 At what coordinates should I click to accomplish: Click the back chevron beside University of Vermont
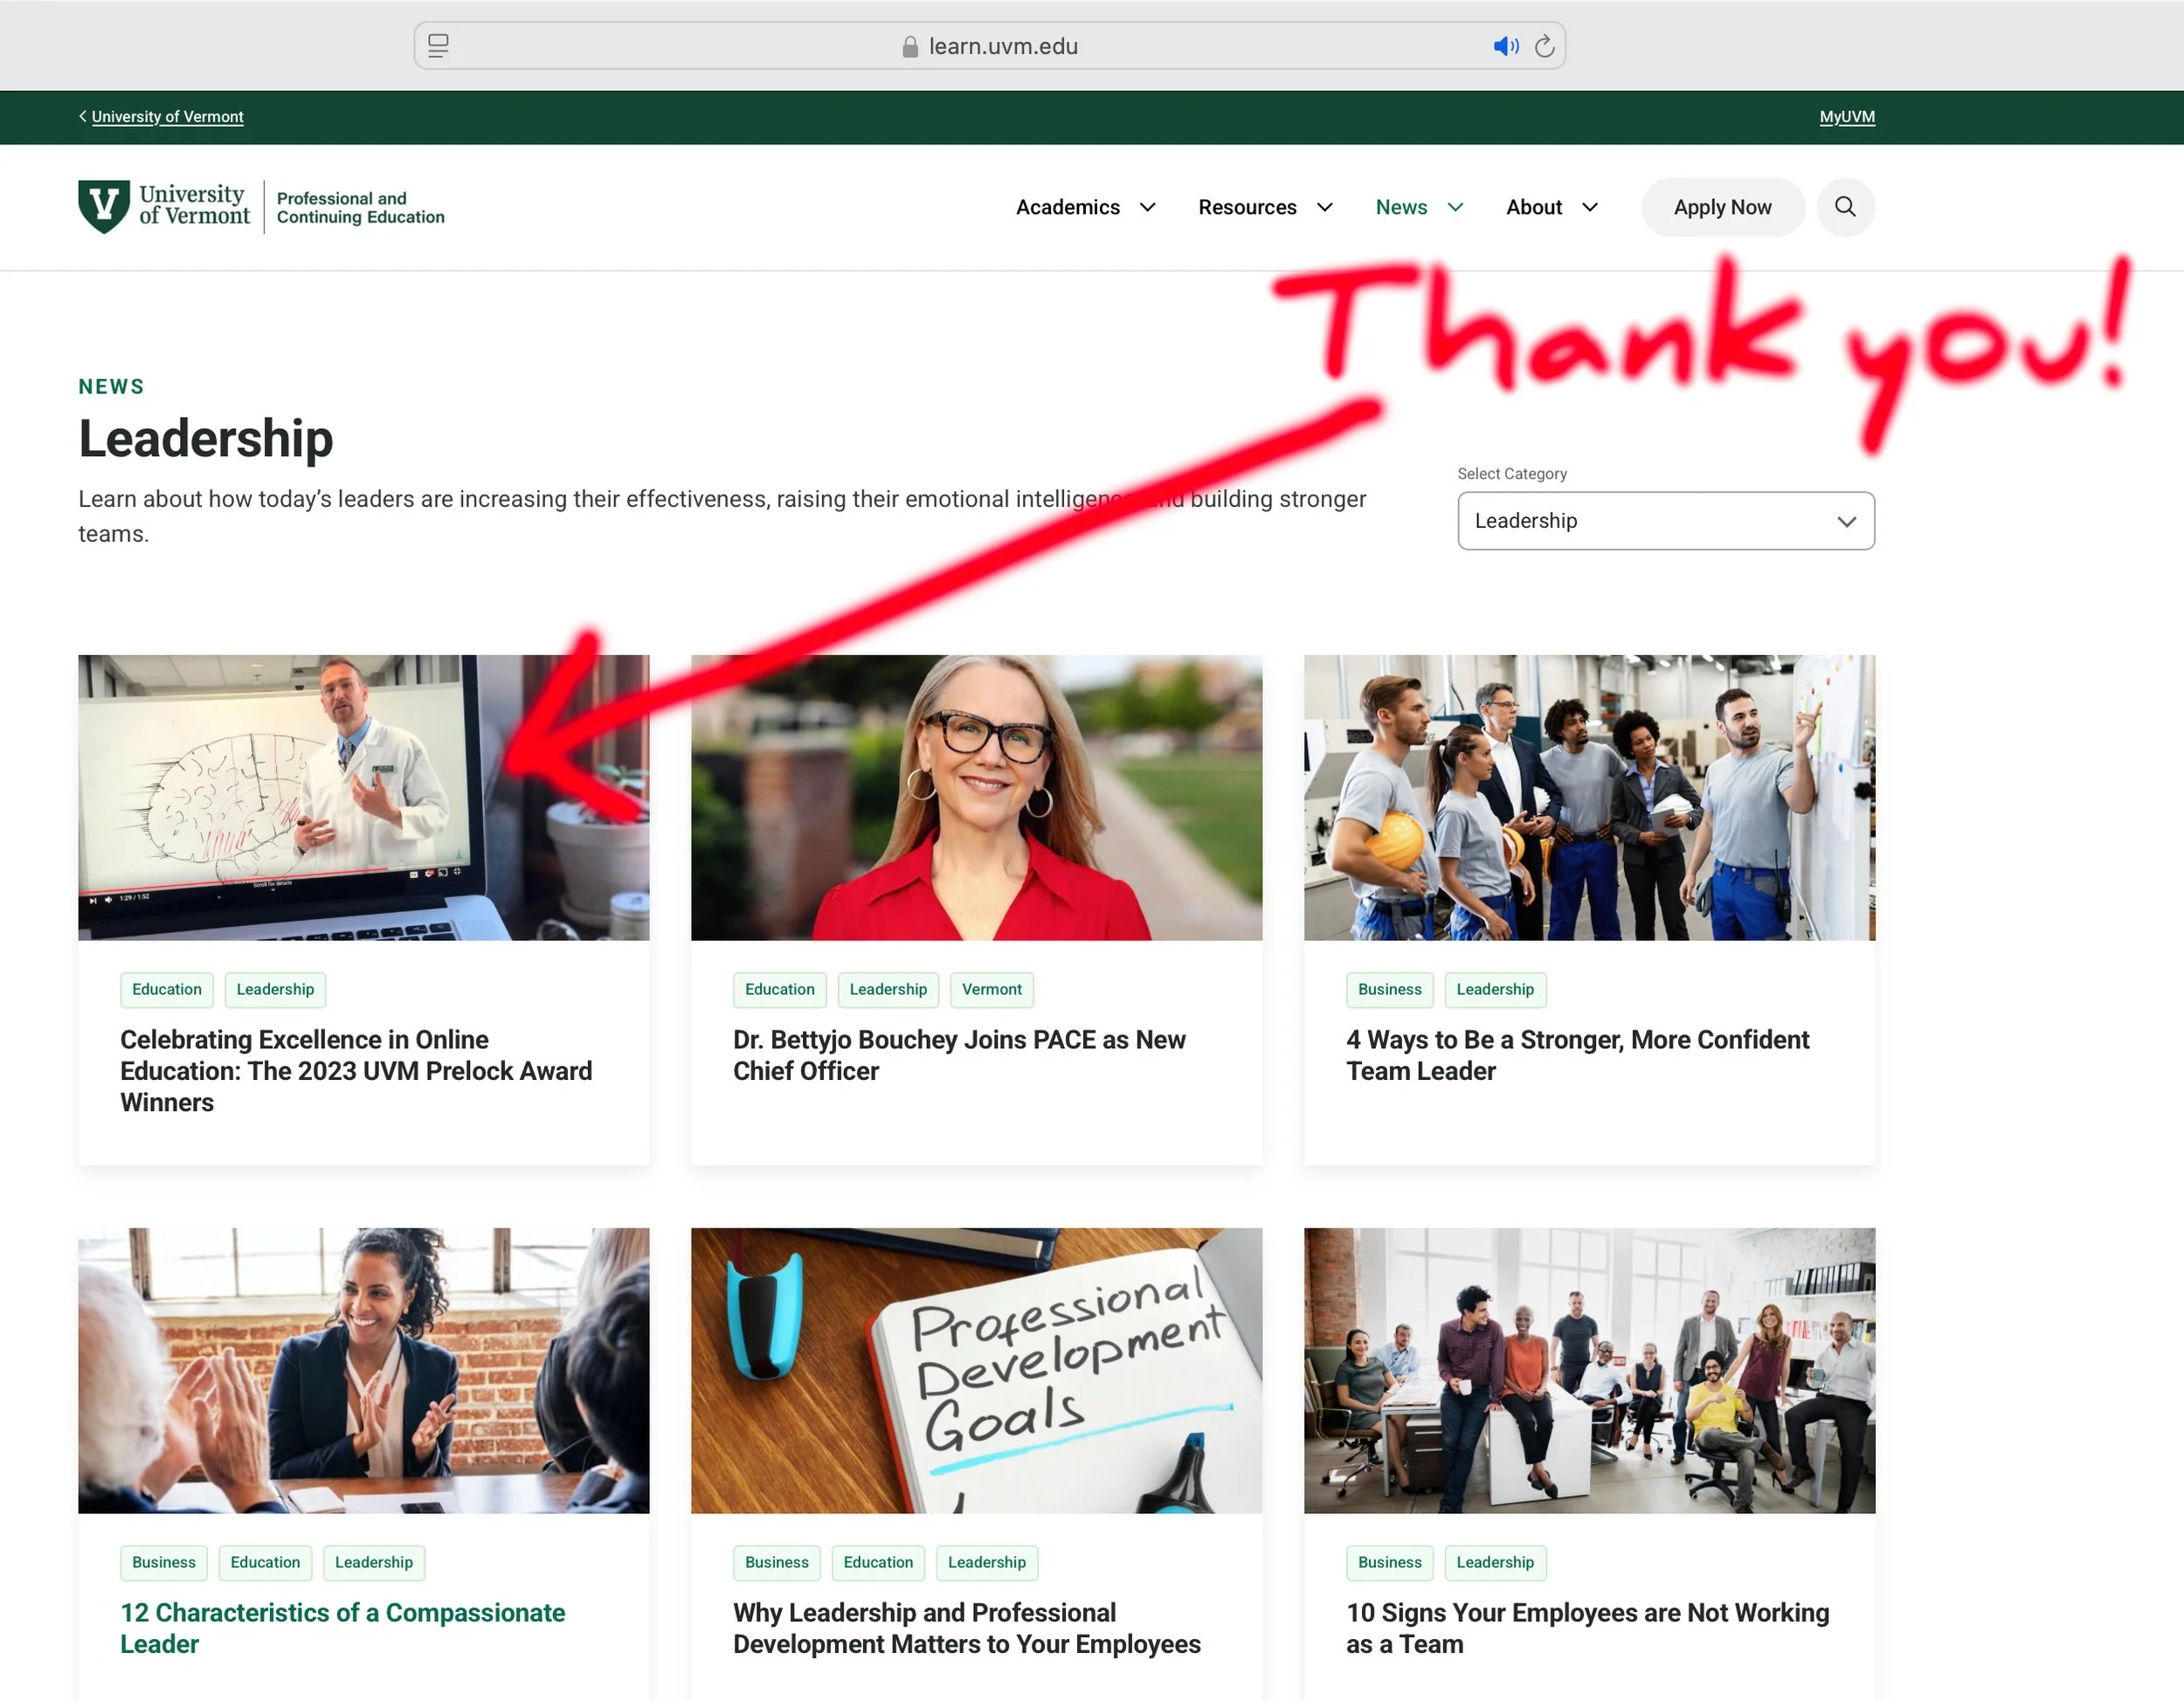click(x=83, y=116)
